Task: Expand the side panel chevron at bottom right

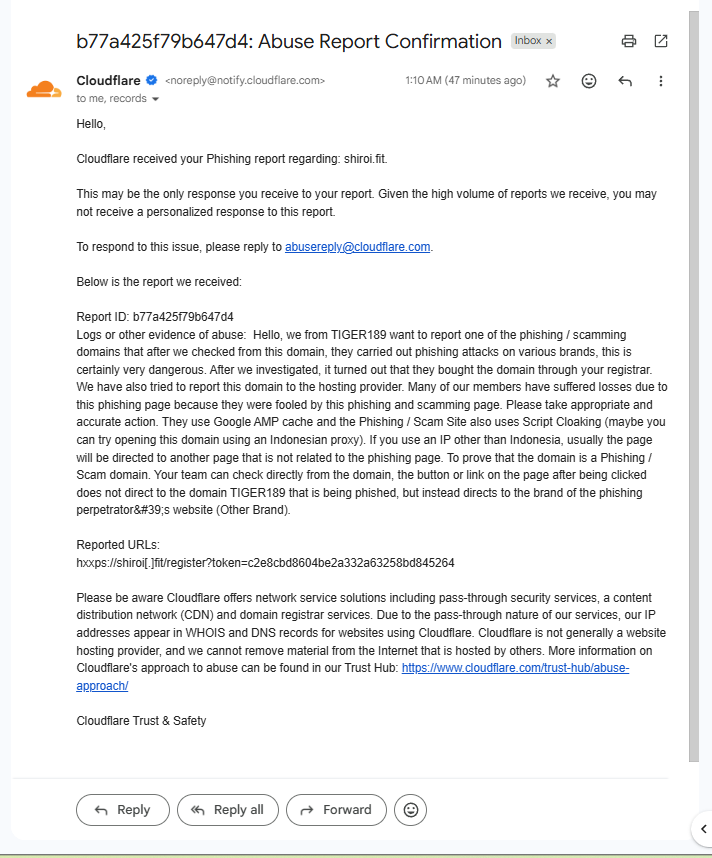Action: [x=703, y=829]
